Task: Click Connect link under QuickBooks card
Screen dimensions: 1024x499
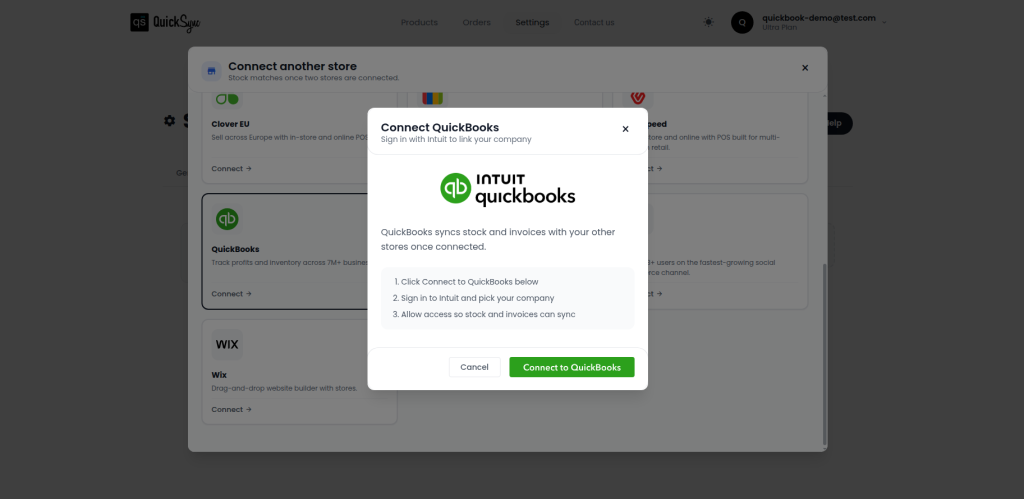Action: [x=231, y=294]
